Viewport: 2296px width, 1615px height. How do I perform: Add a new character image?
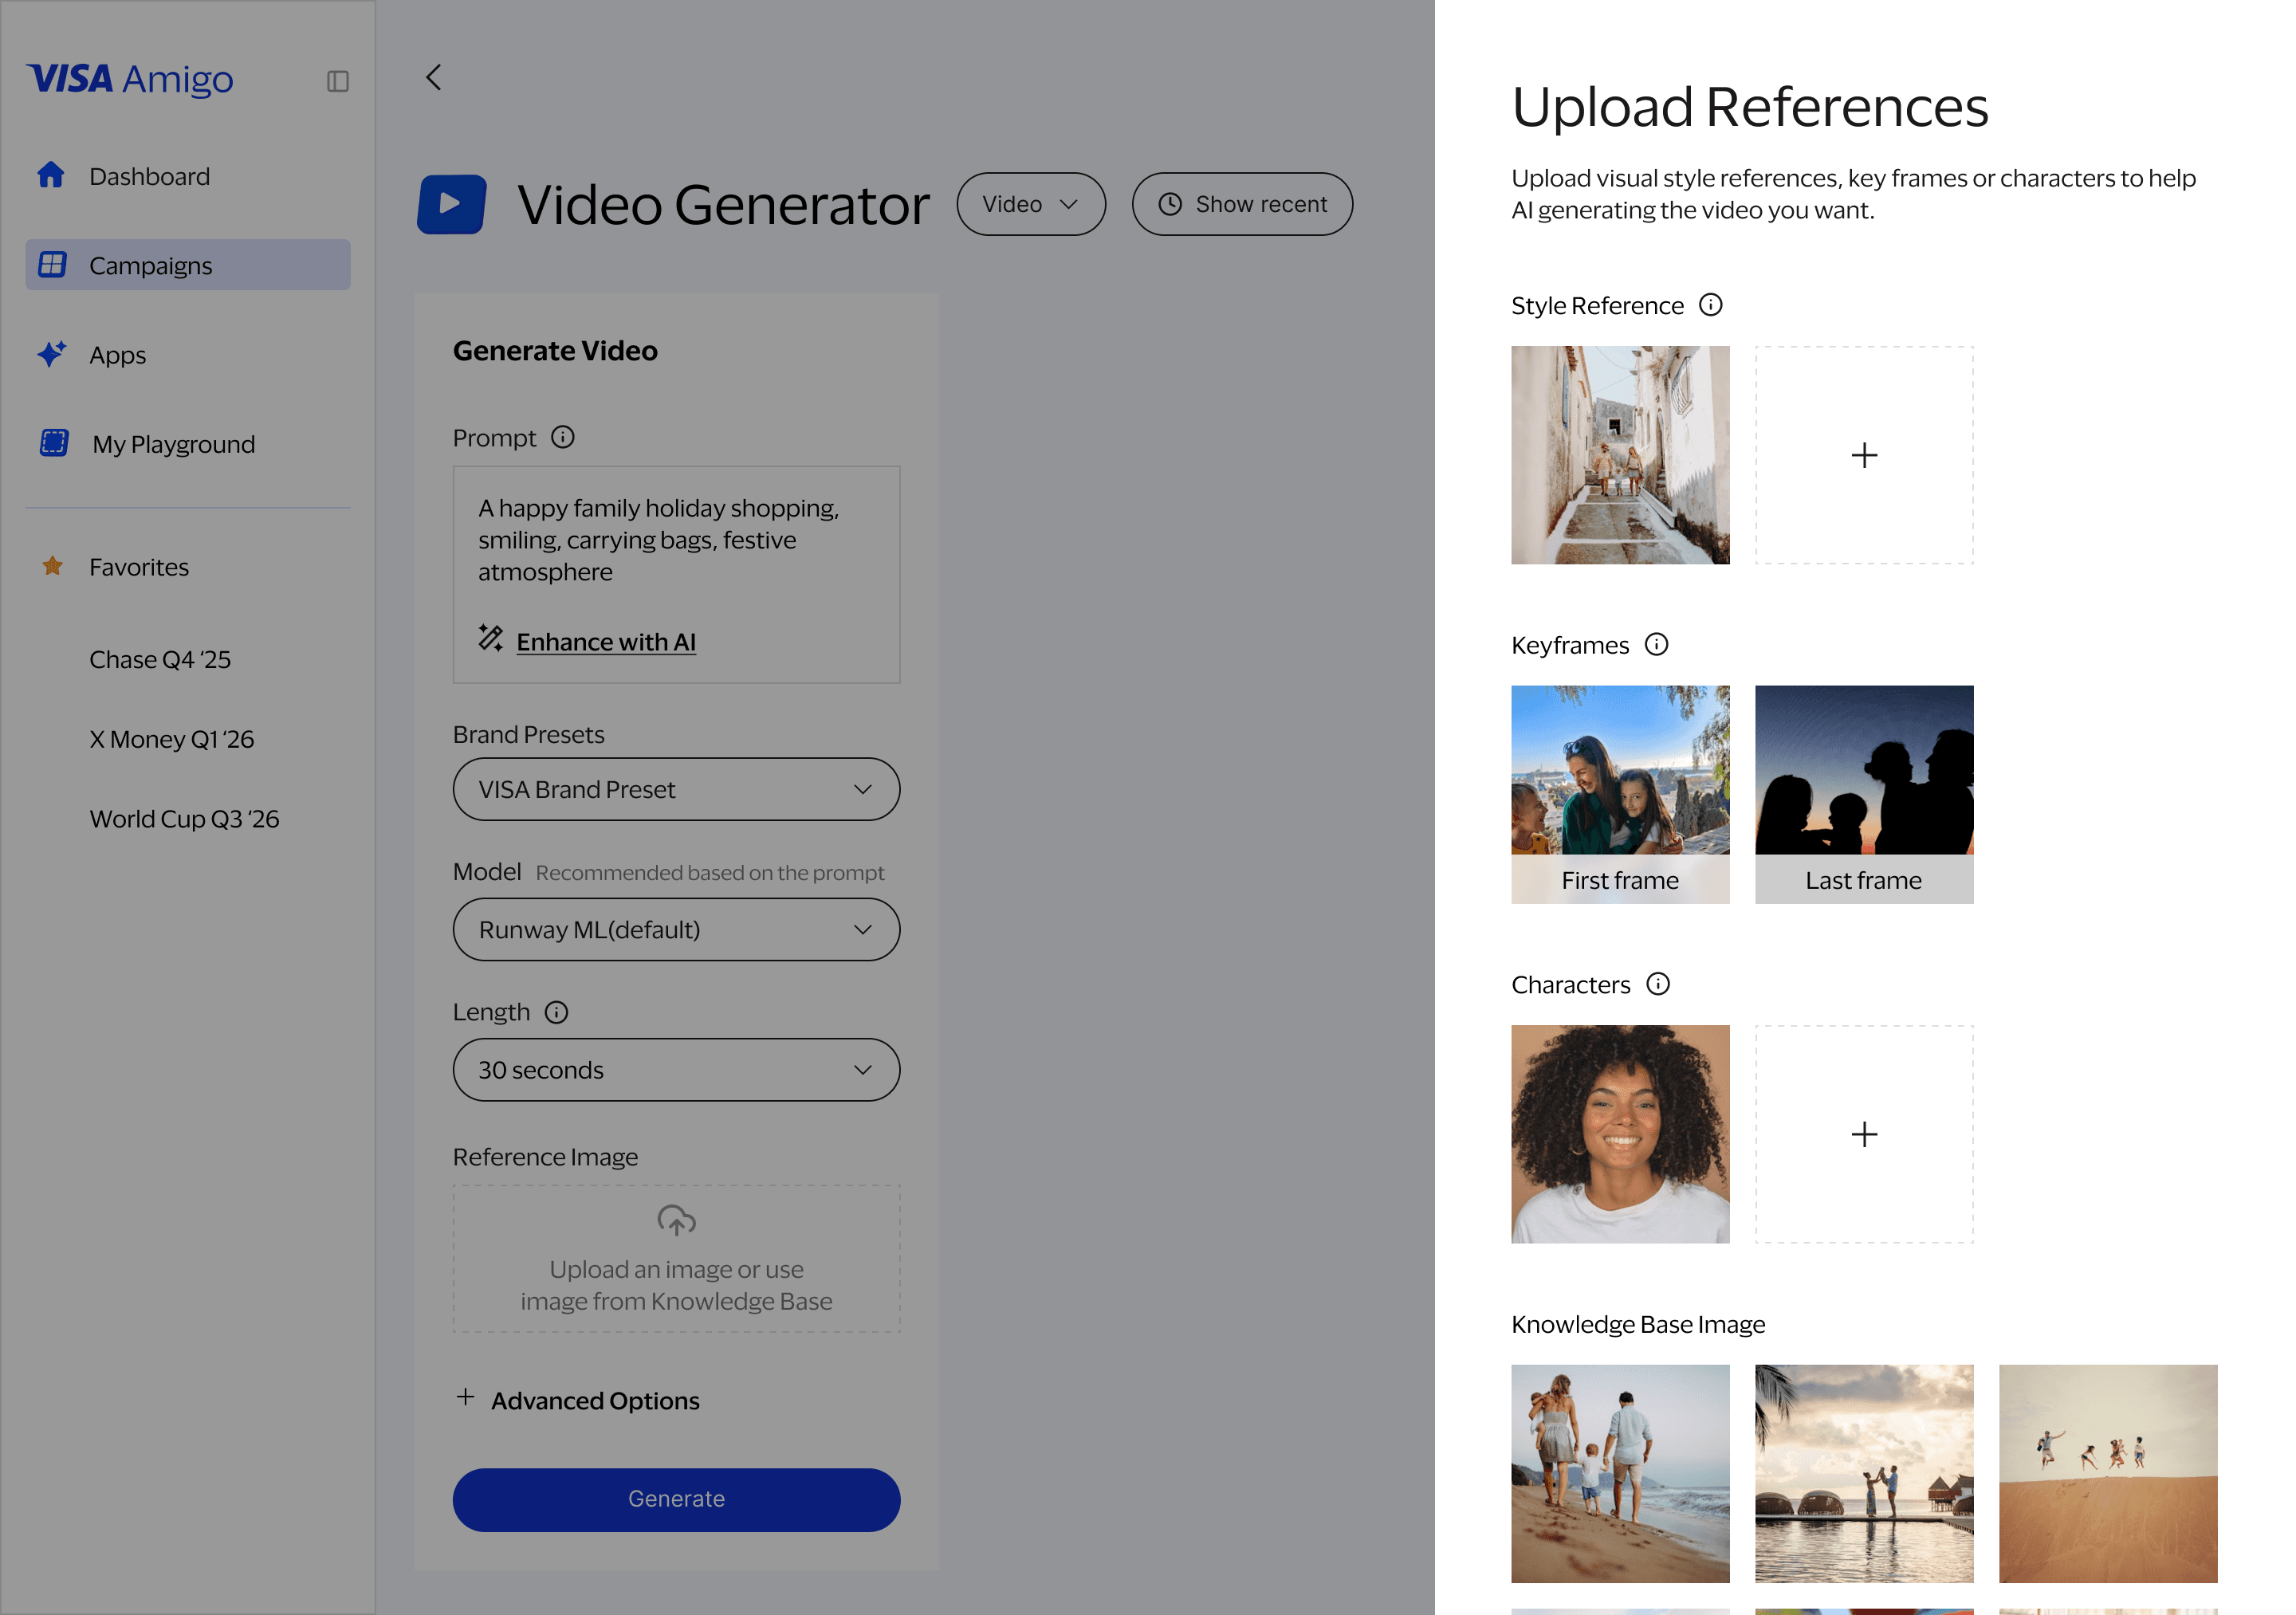point(1864,1134)
